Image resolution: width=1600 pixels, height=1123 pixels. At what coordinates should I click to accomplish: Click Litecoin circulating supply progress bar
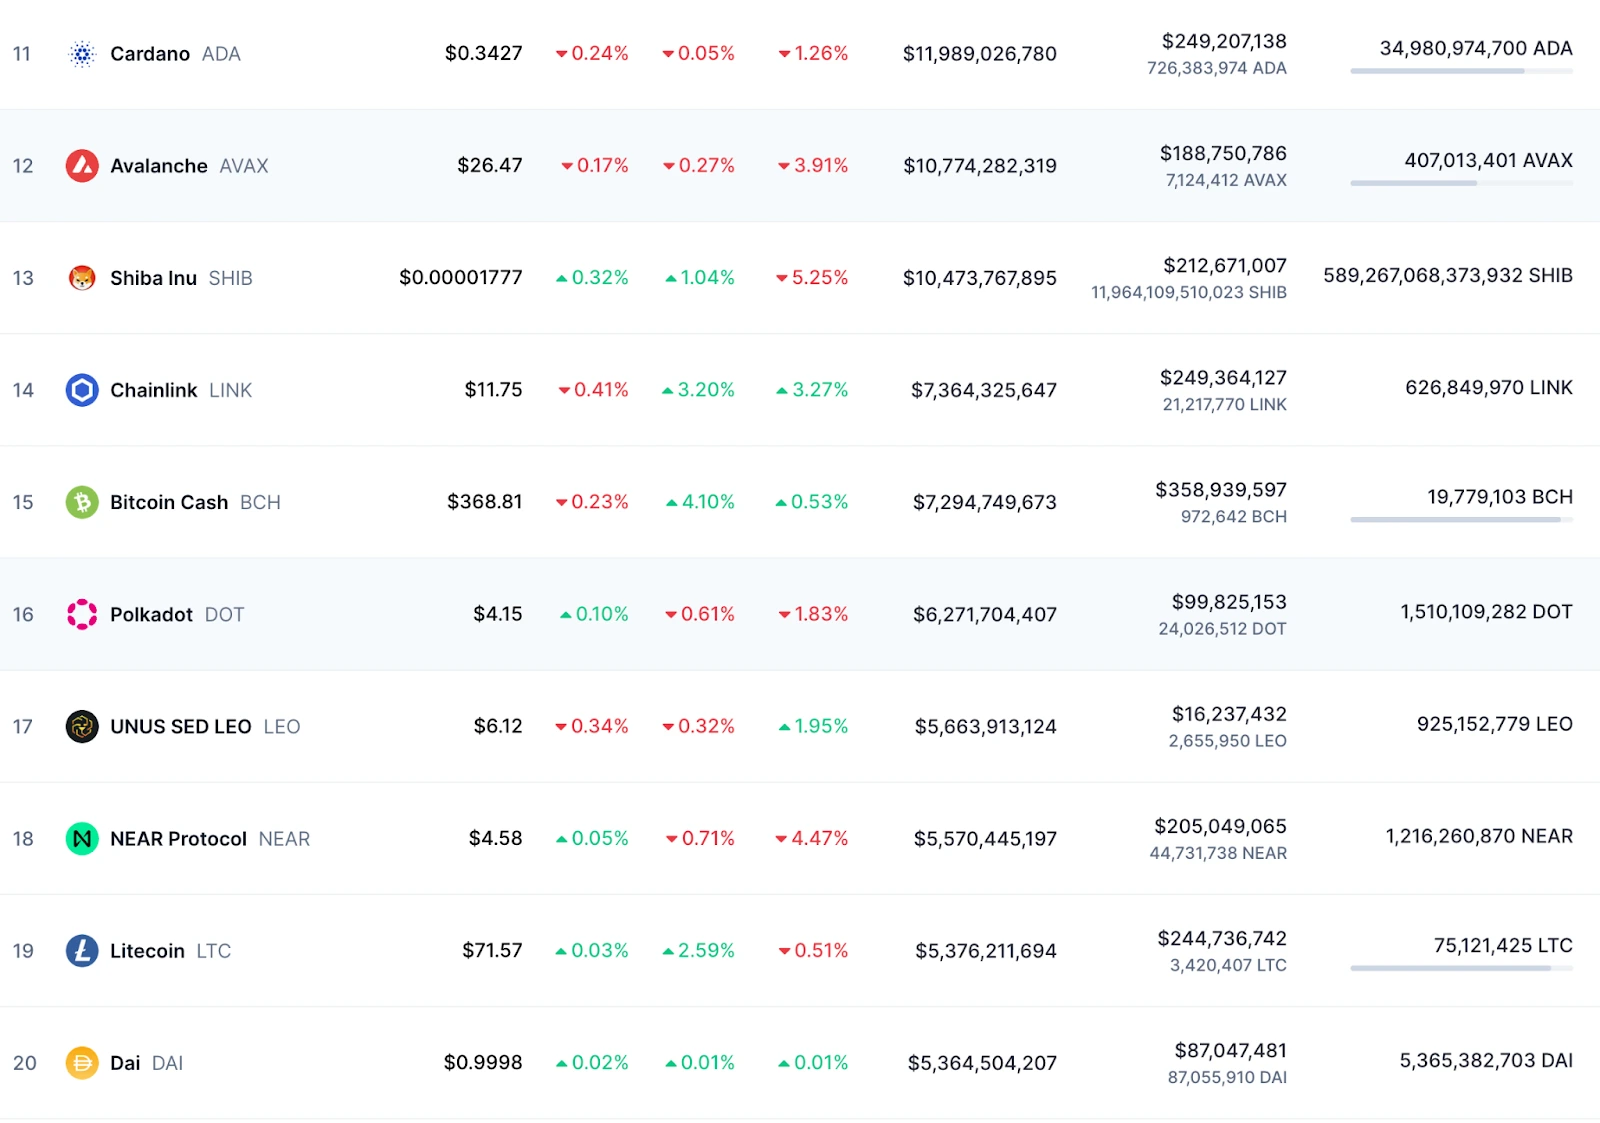tap(1461, 967)
